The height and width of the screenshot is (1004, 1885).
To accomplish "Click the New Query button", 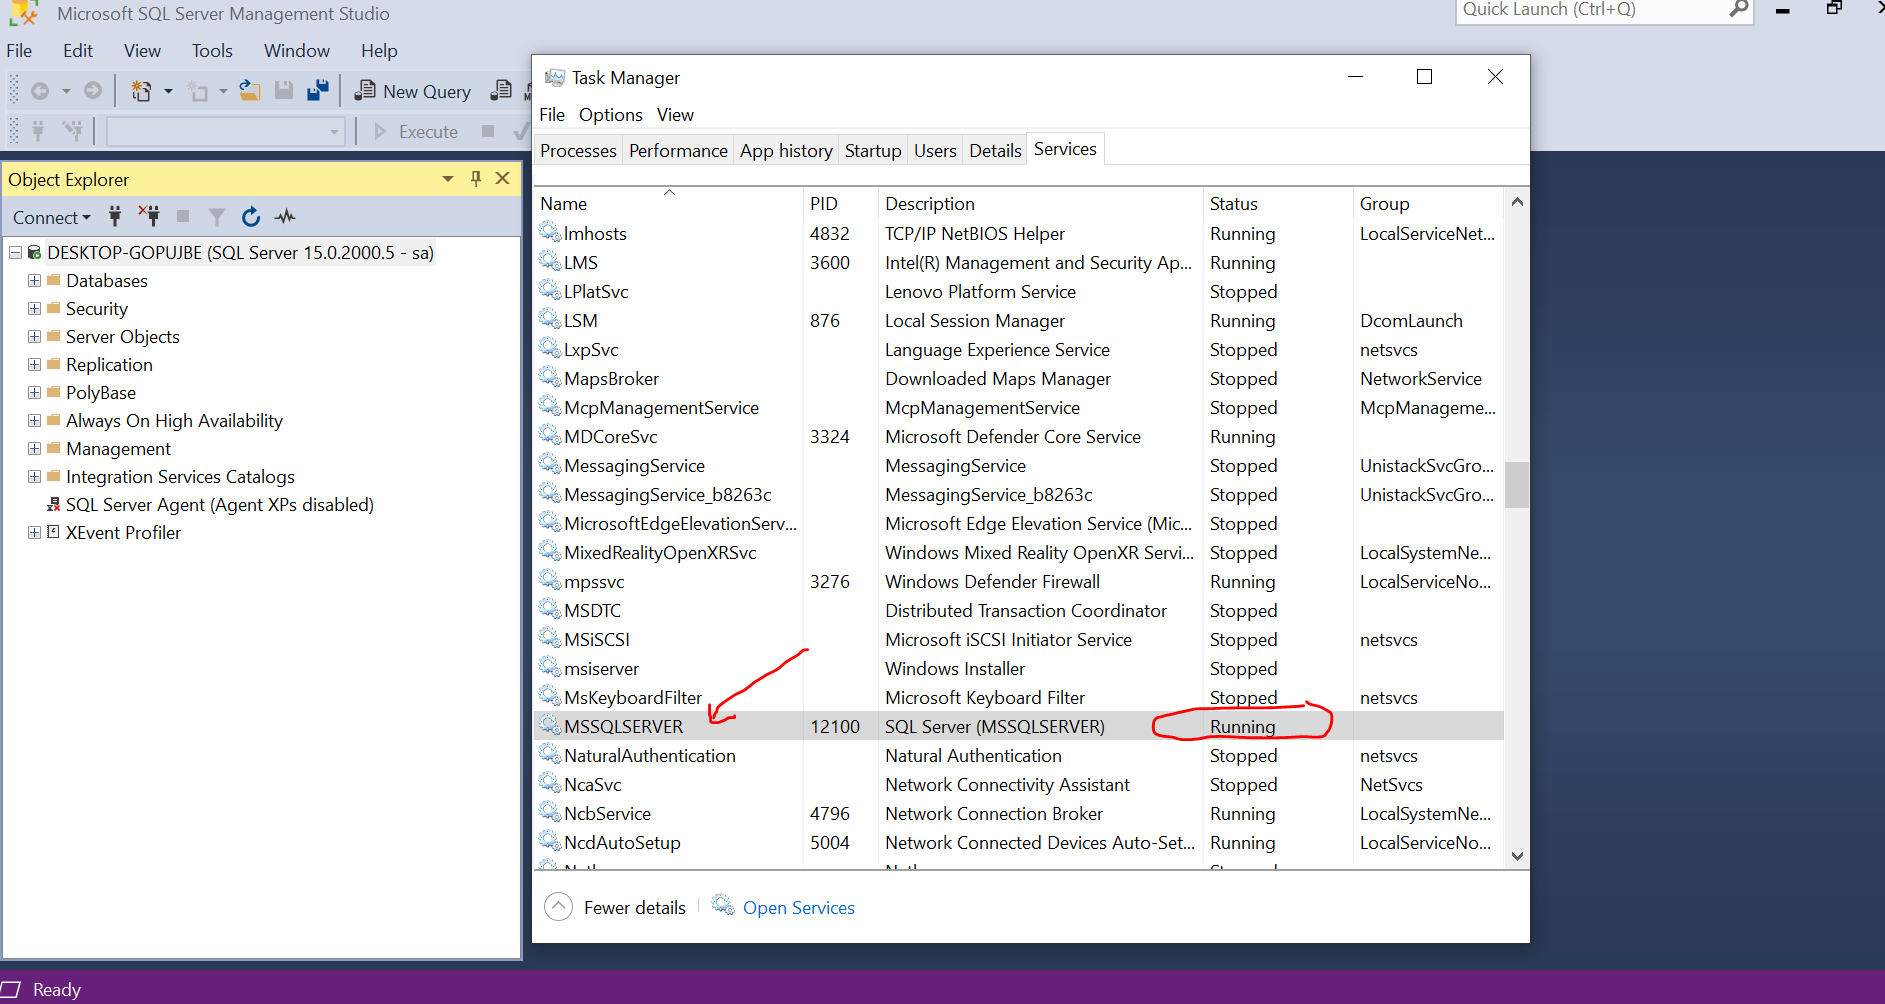I will coord(413,91).
